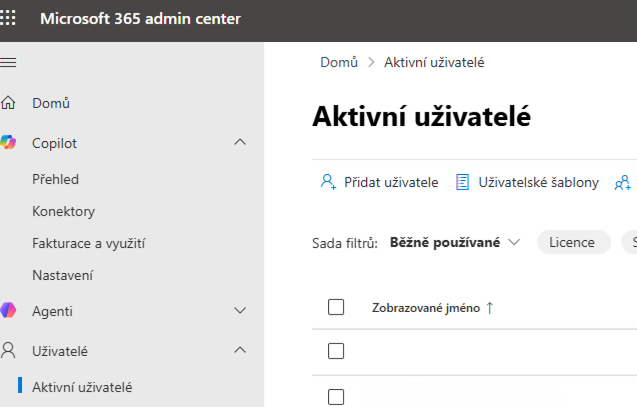This screenshot has width=637, height=407.
Task: Open the Běžně používané filter set dropdown
Action: pyautogui.click(x=455, y=242)
